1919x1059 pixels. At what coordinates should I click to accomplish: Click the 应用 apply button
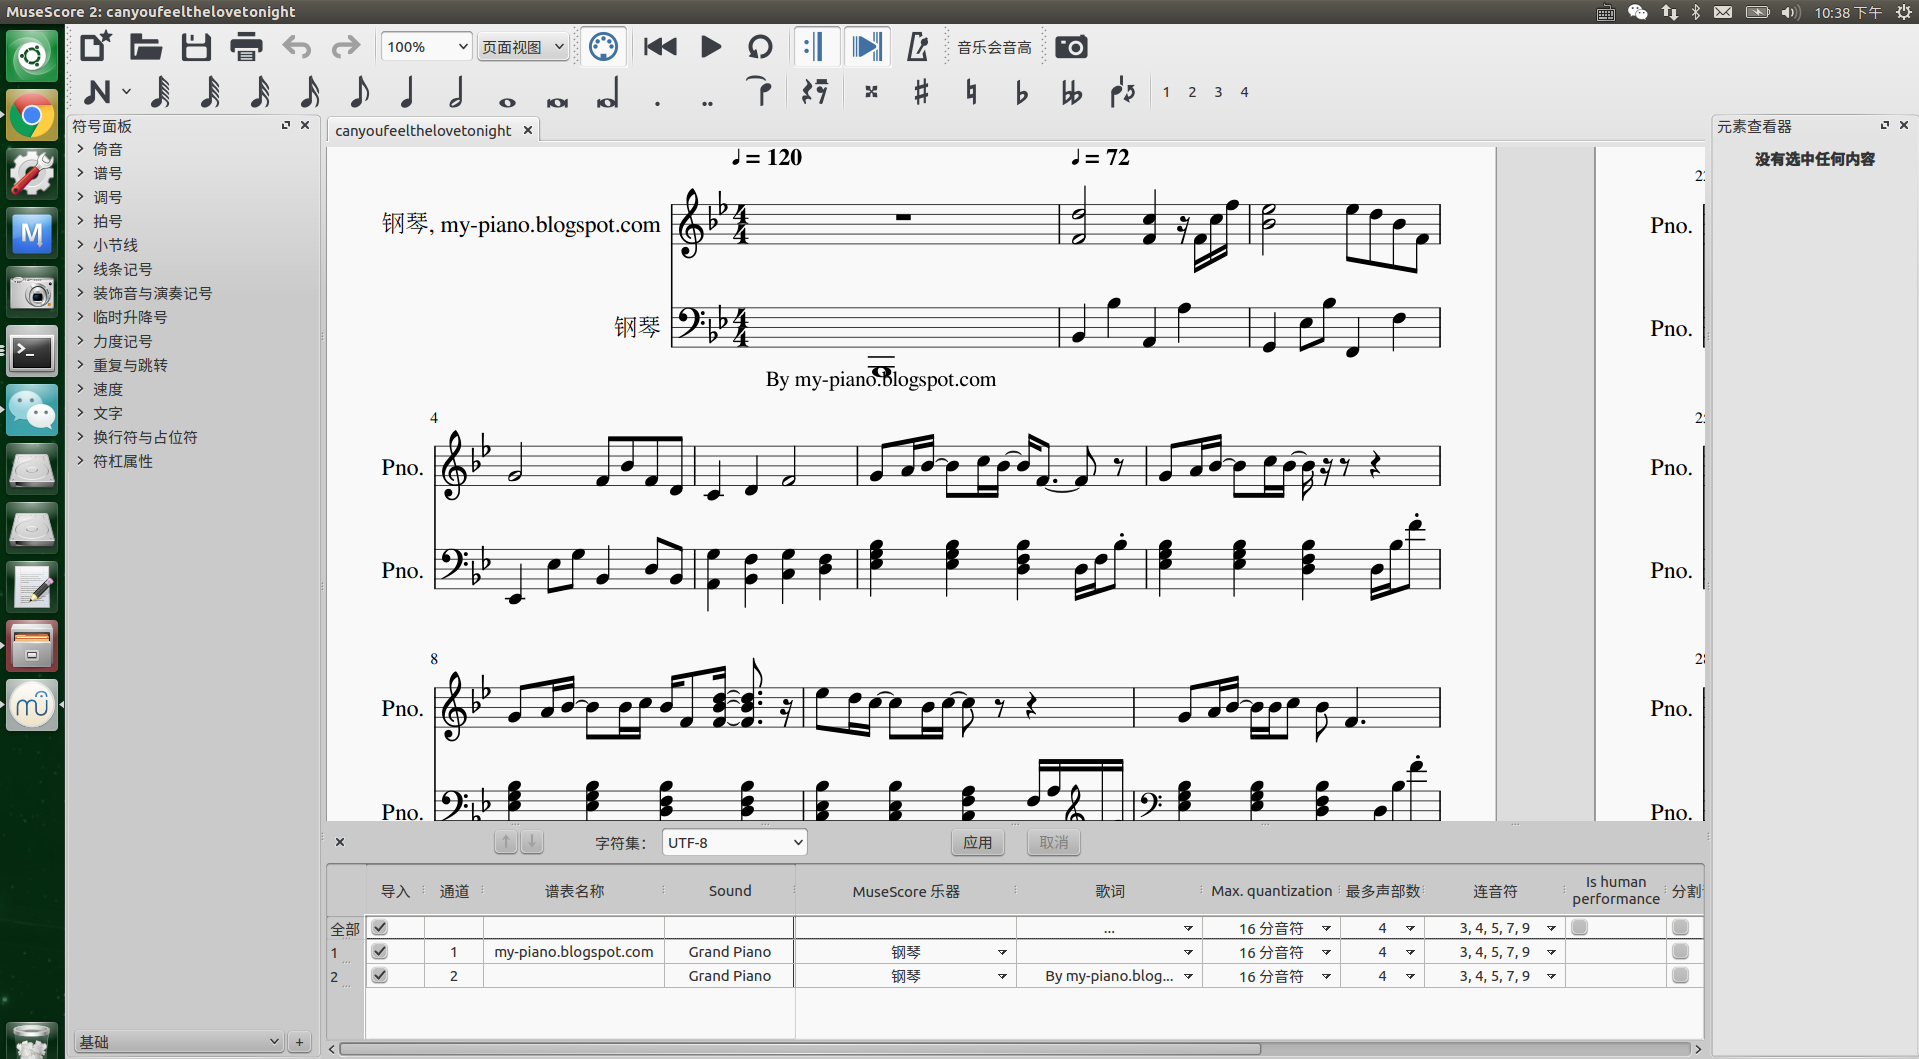point(977,843)
